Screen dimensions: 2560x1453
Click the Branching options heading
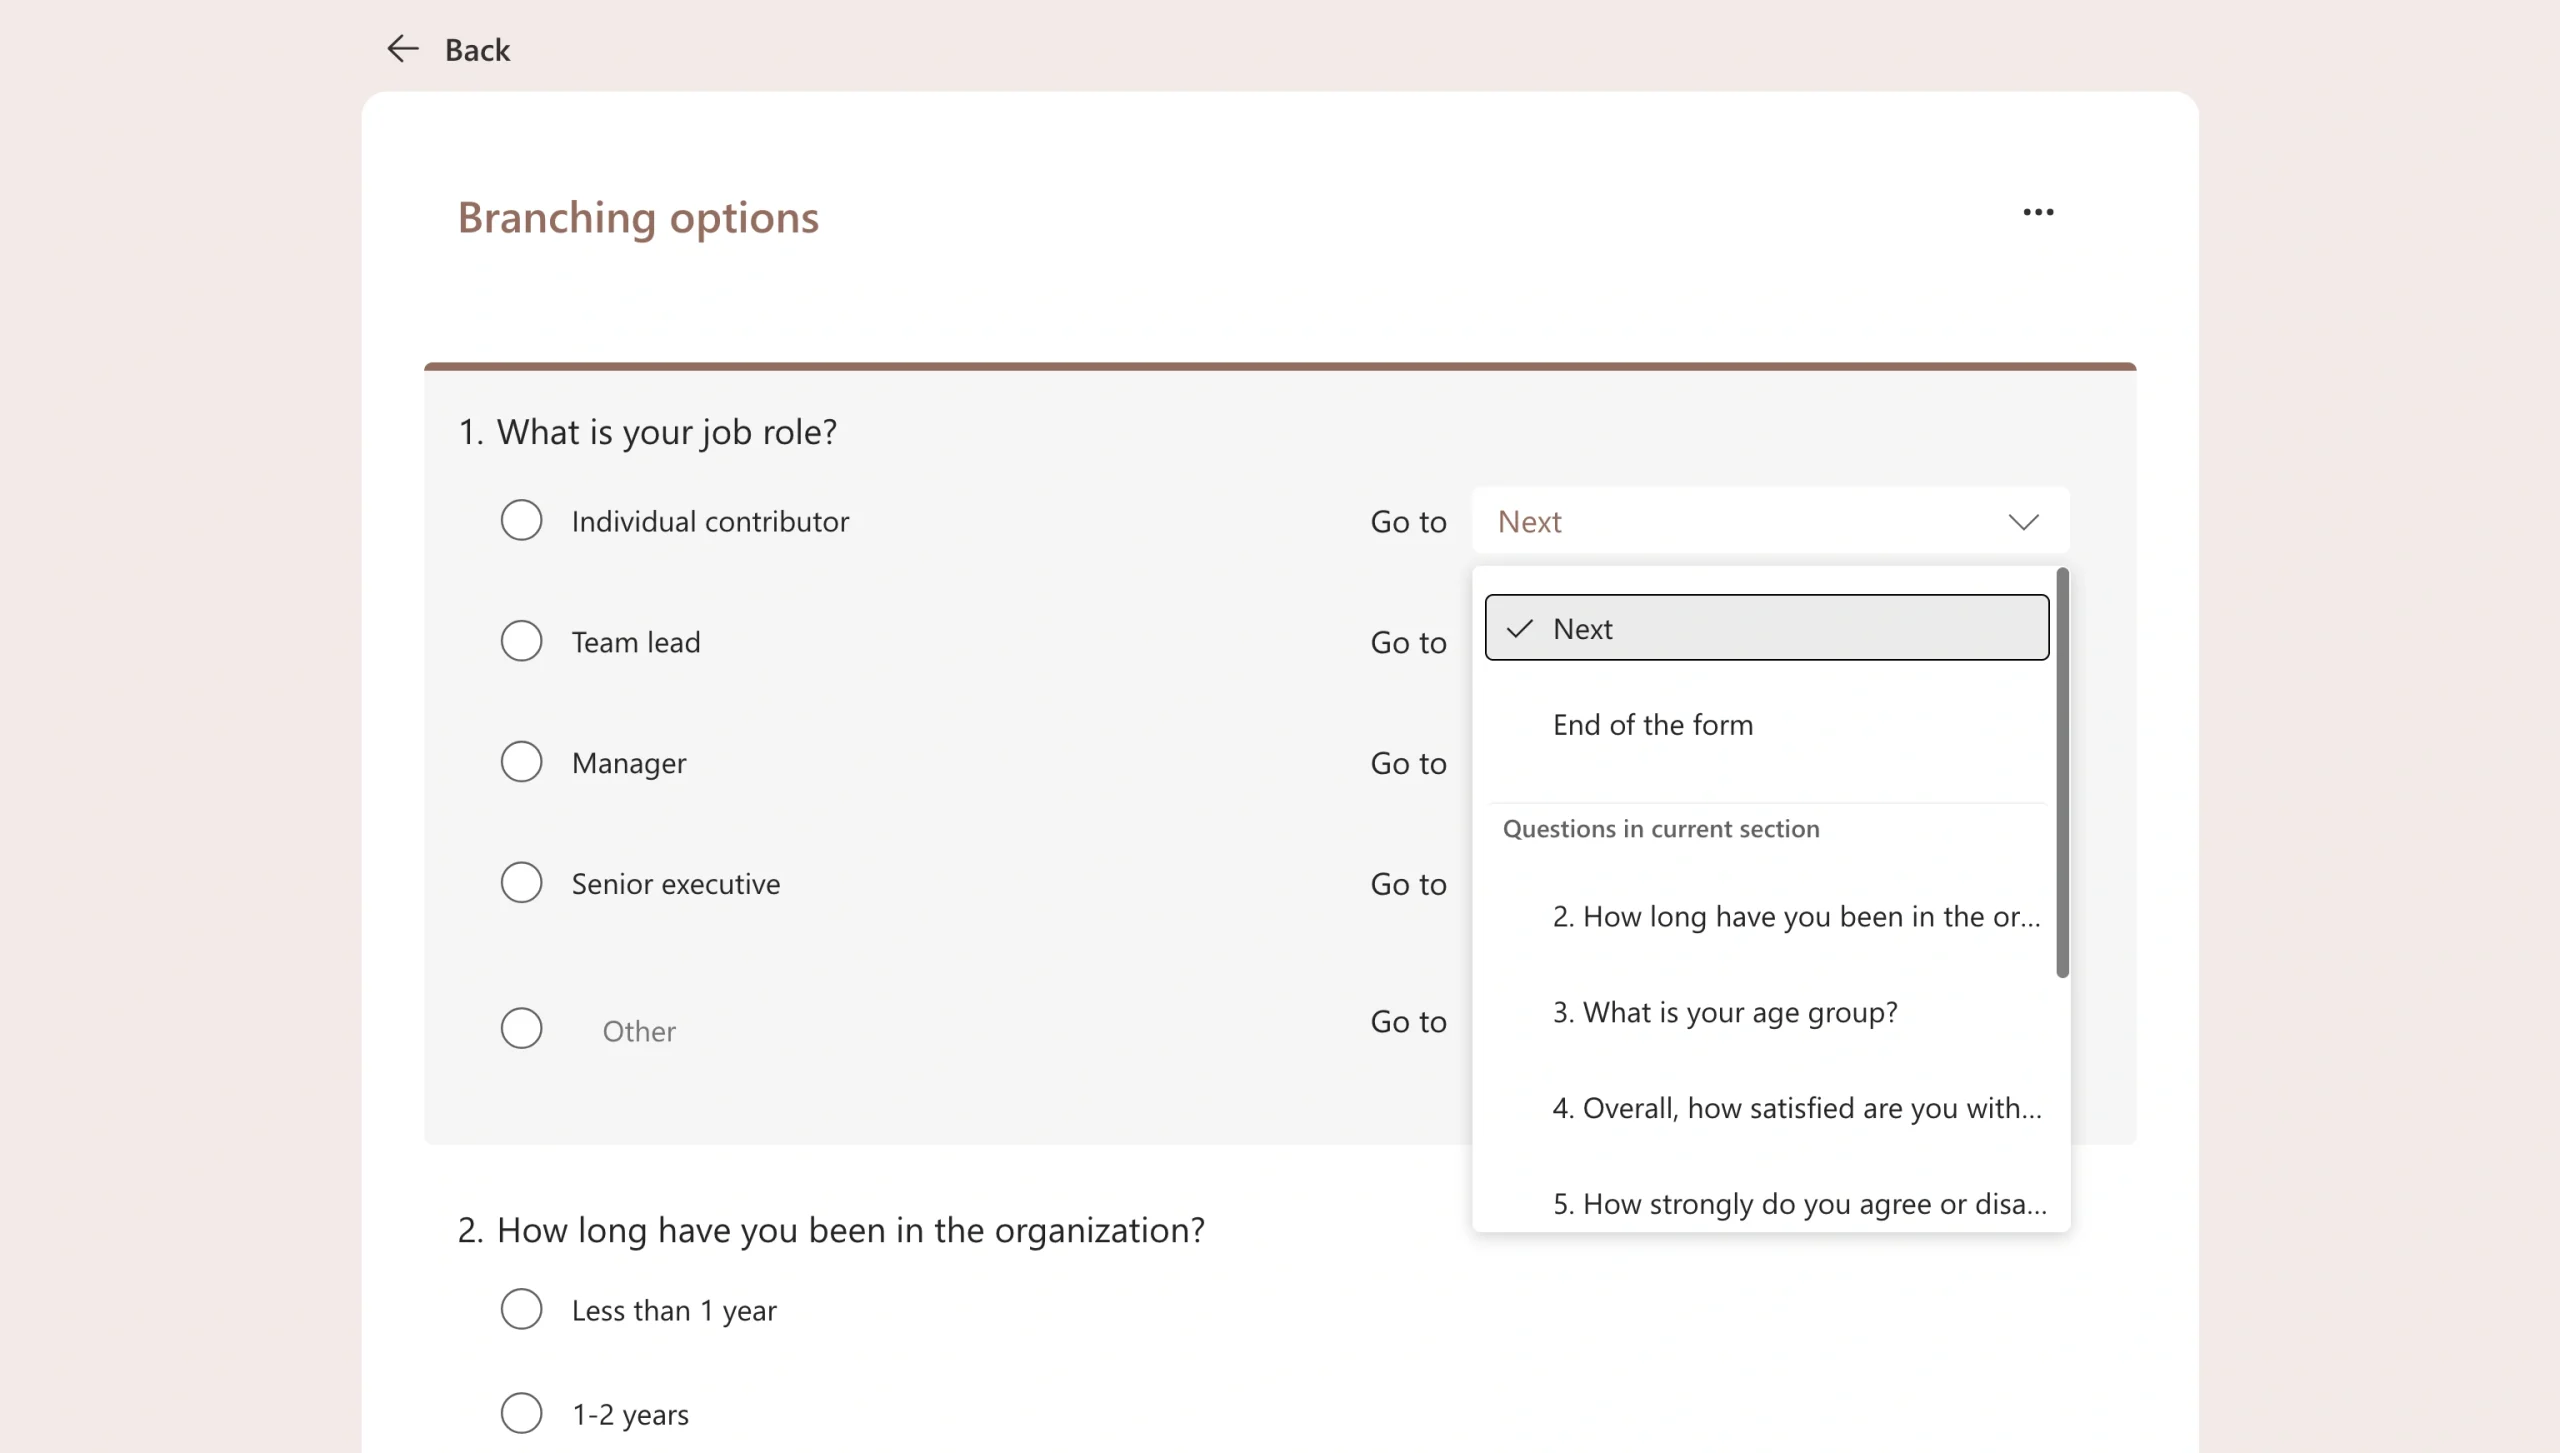[x=638, y=218]
